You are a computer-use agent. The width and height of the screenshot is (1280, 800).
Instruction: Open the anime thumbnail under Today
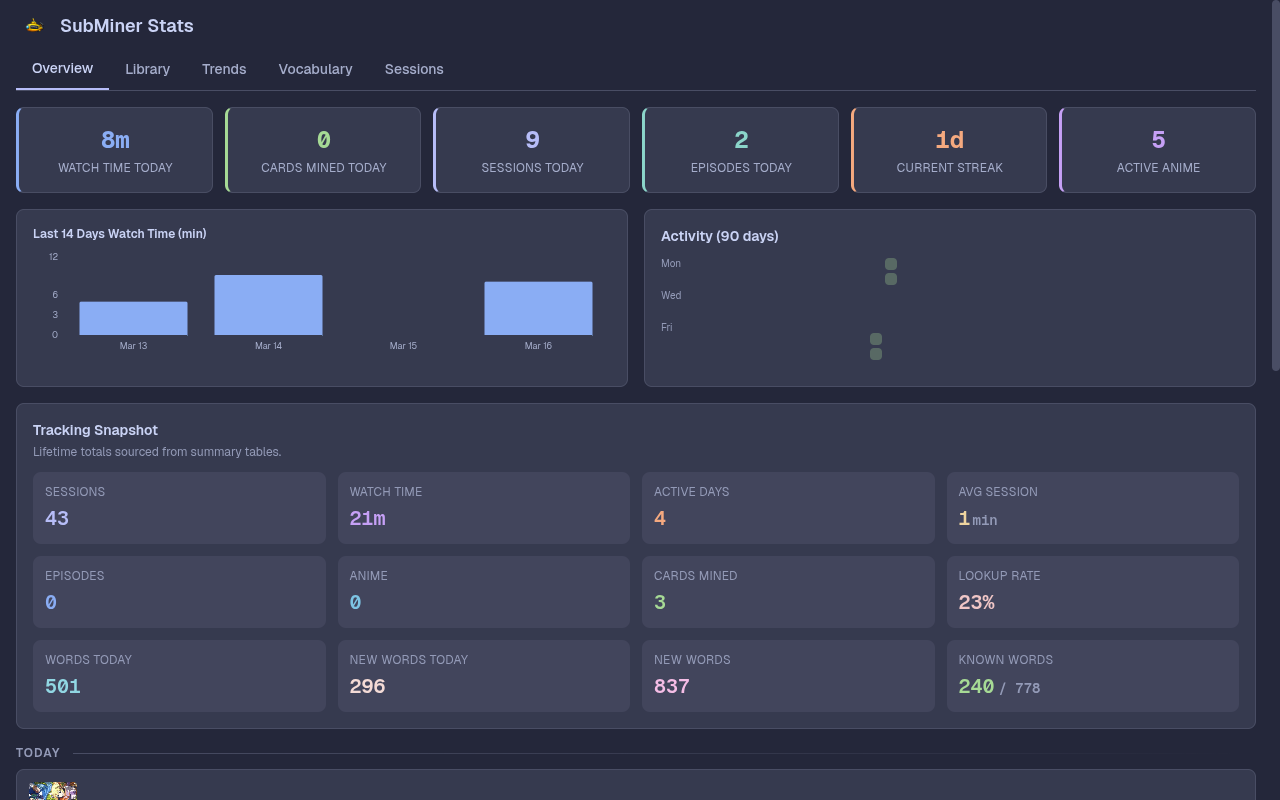pyautogui.click(x=54, y=790)
